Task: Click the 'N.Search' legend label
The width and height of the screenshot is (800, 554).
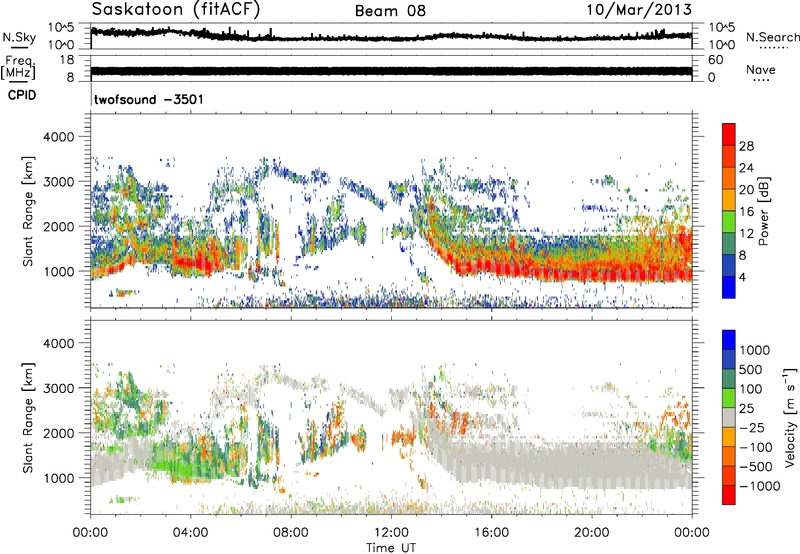Action: (x=772, y=37)
